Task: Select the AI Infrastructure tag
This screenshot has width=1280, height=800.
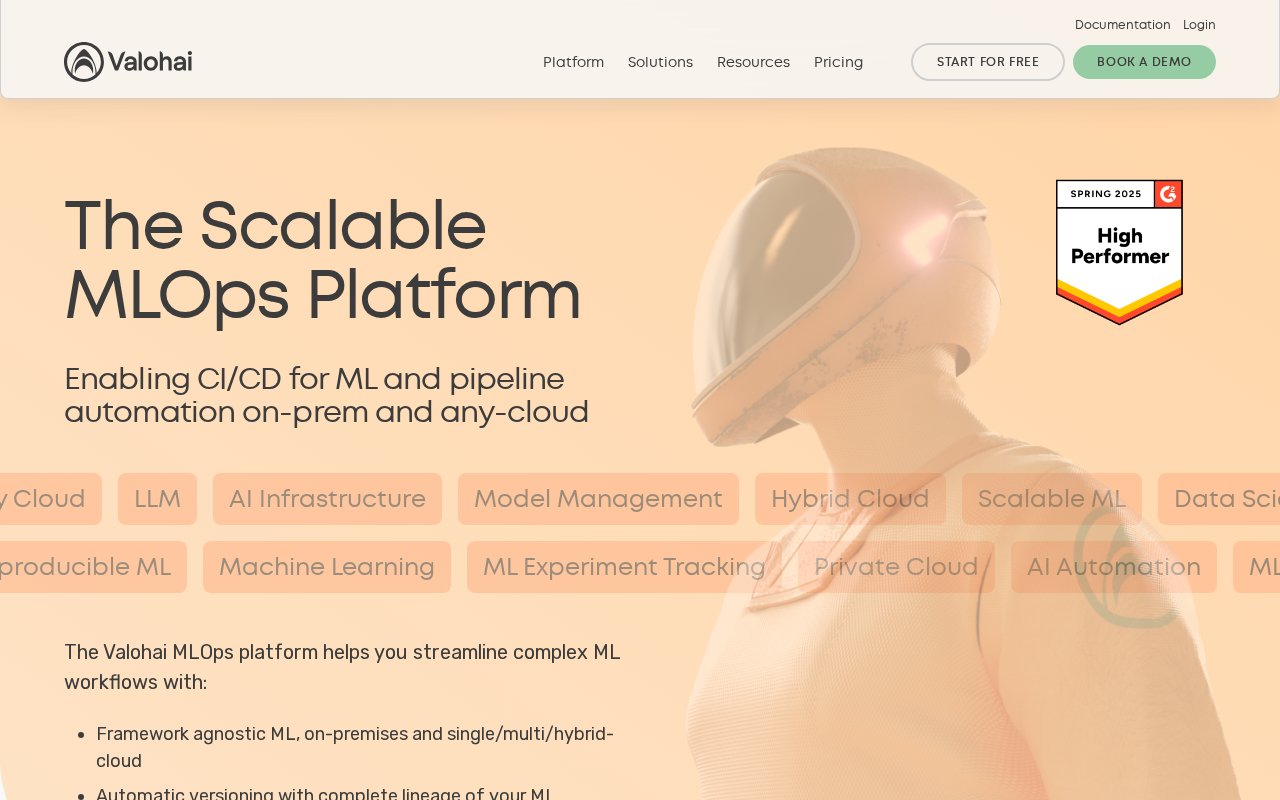Action: 327,499
